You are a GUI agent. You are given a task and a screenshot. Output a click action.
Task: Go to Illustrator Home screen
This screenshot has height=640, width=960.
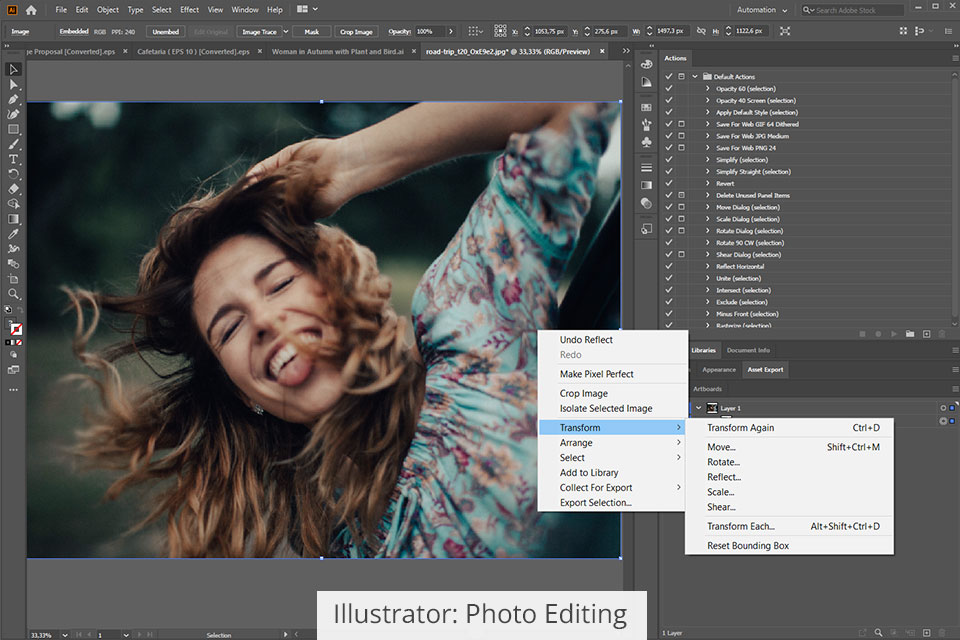[31, 10]
